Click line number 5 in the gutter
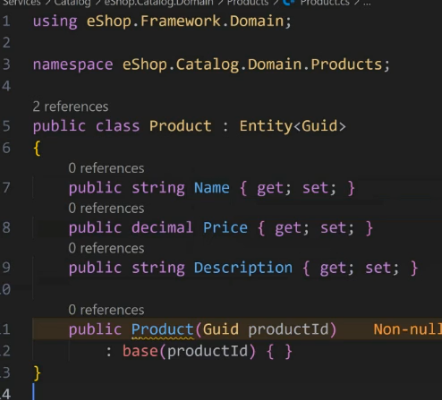 click(x=6, y=126)
